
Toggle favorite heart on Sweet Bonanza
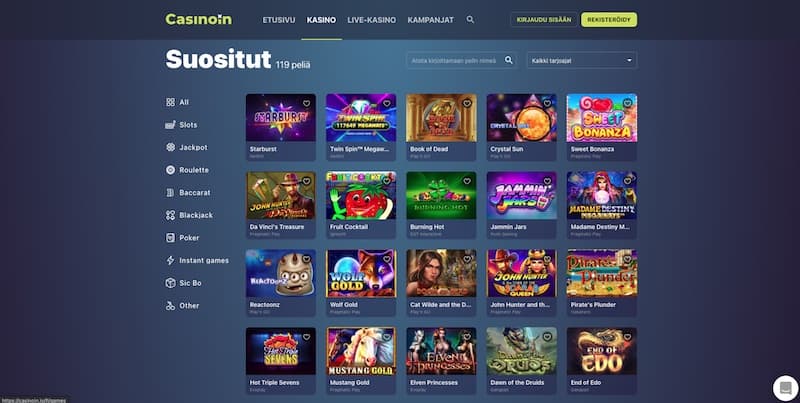click(x=628, y=103)
